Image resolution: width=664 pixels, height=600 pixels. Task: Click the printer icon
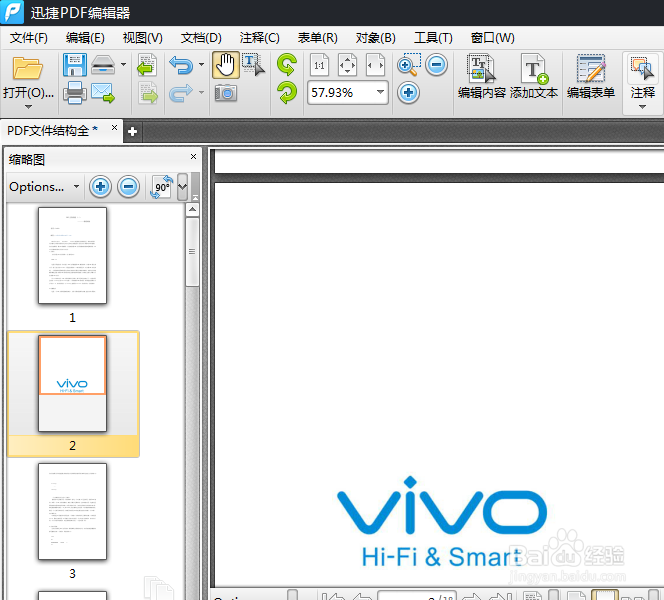pyautogui.click(x=75, y=93)
